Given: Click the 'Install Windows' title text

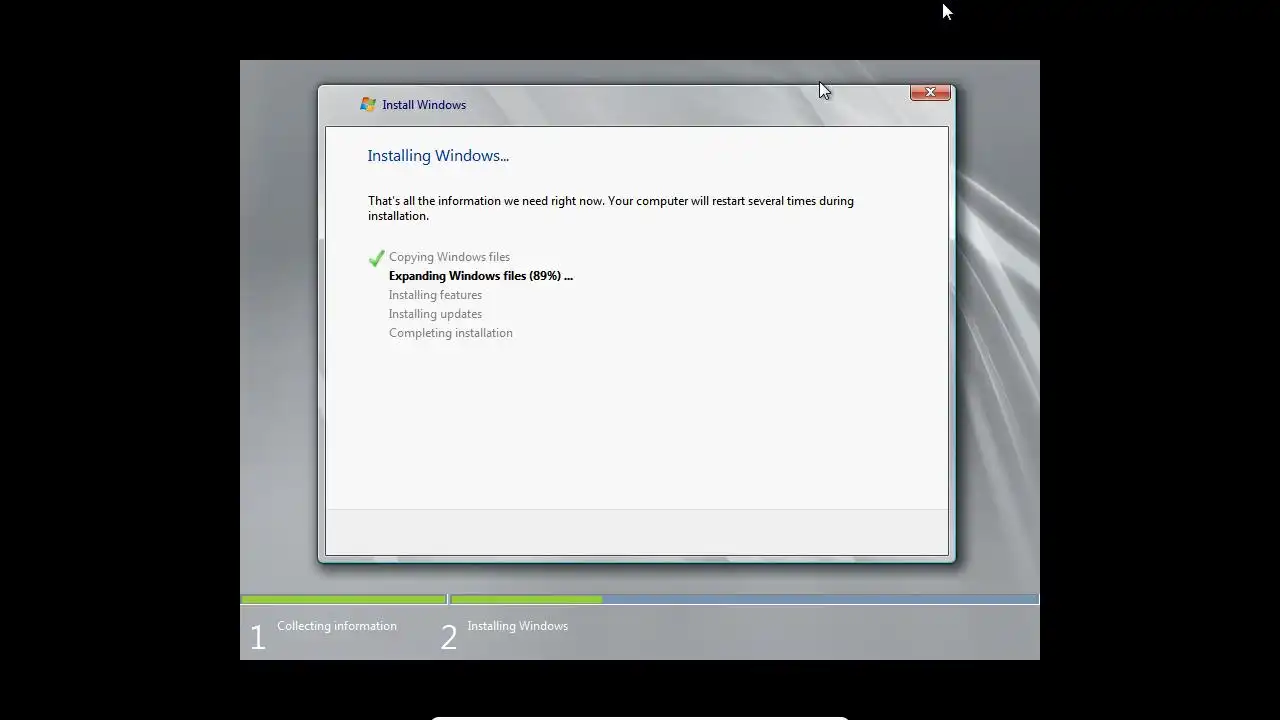Looking at the screenshot, I should (x=424, y=105).
